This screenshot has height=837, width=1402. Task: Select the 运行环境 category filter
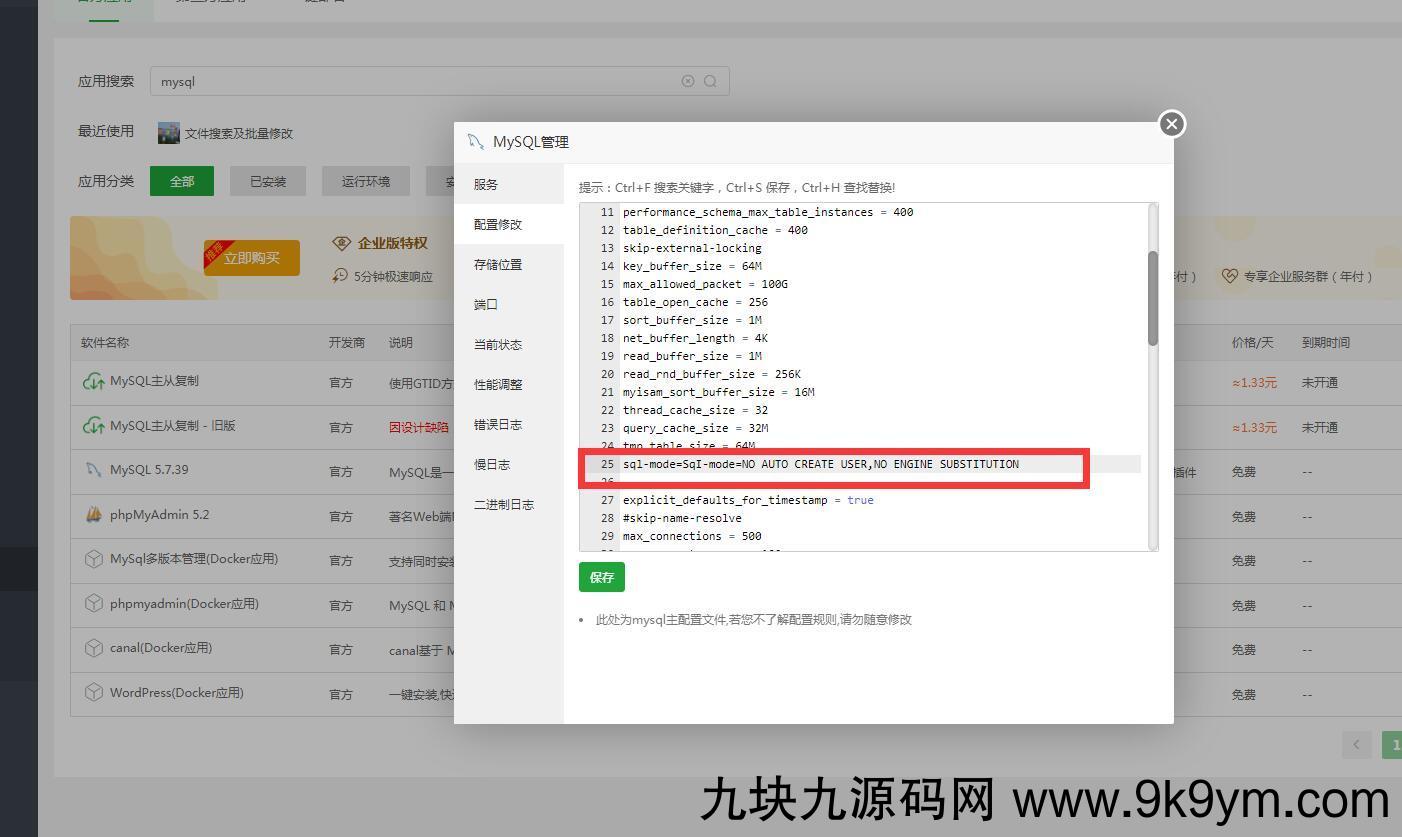366,181
